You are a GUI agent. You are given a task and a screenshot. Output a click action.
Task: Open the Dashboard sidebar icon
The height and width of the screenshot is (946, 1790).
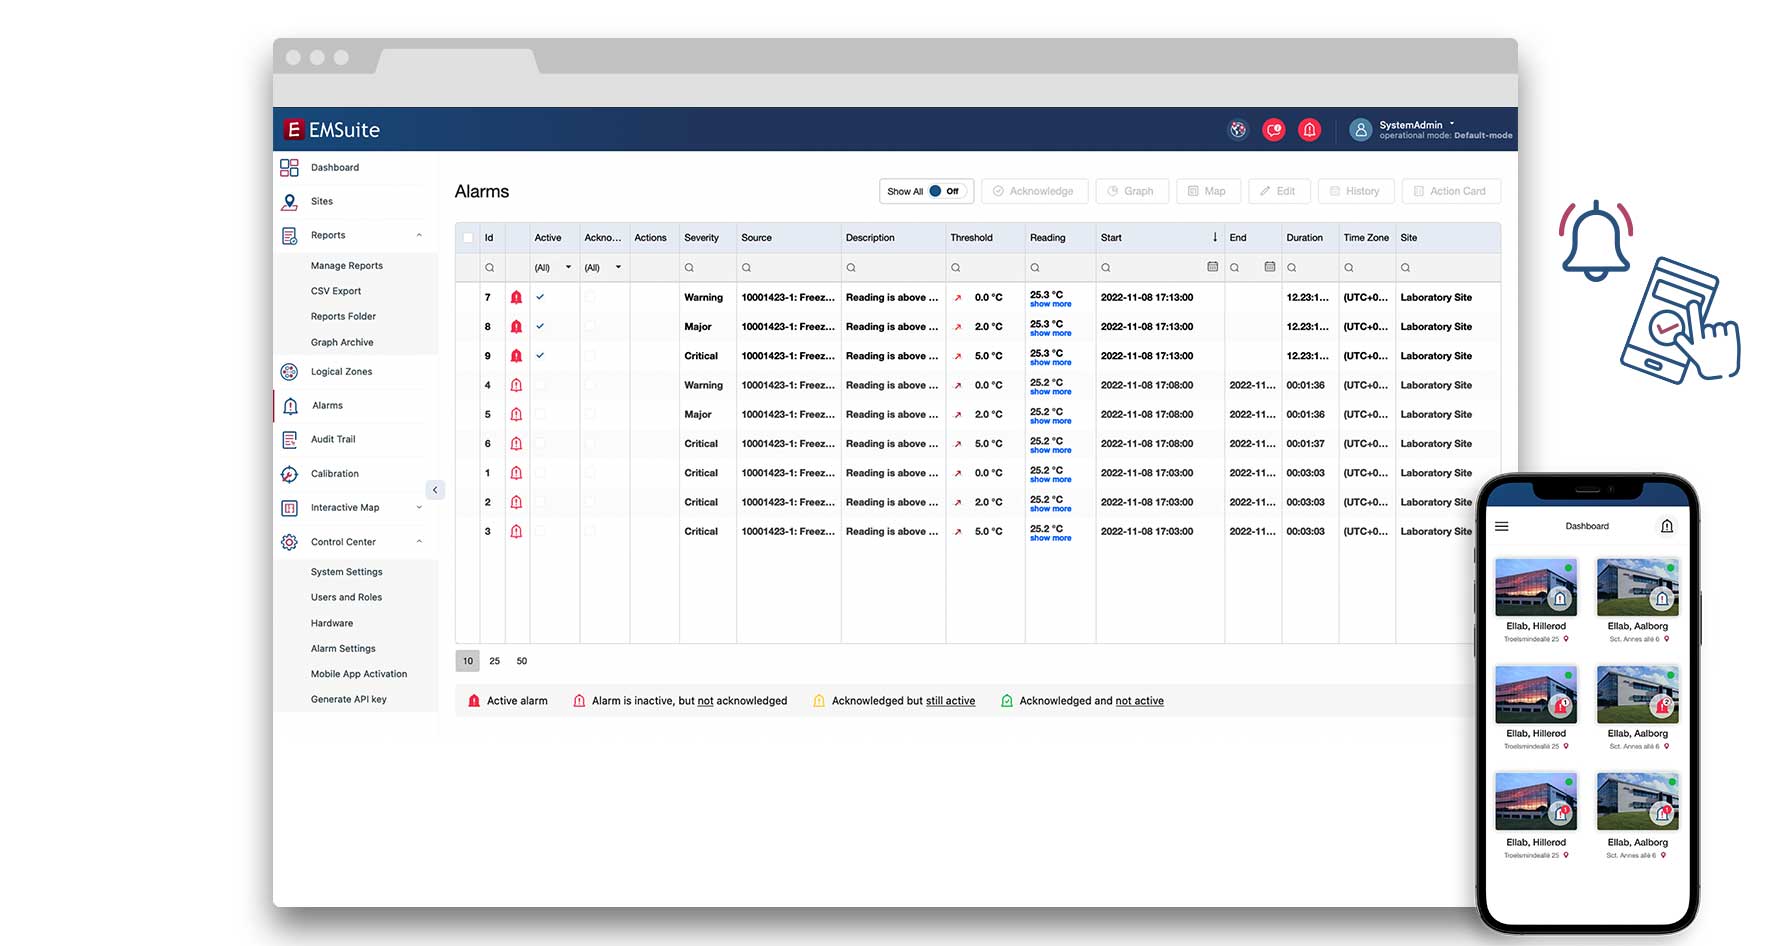point(289,168)
